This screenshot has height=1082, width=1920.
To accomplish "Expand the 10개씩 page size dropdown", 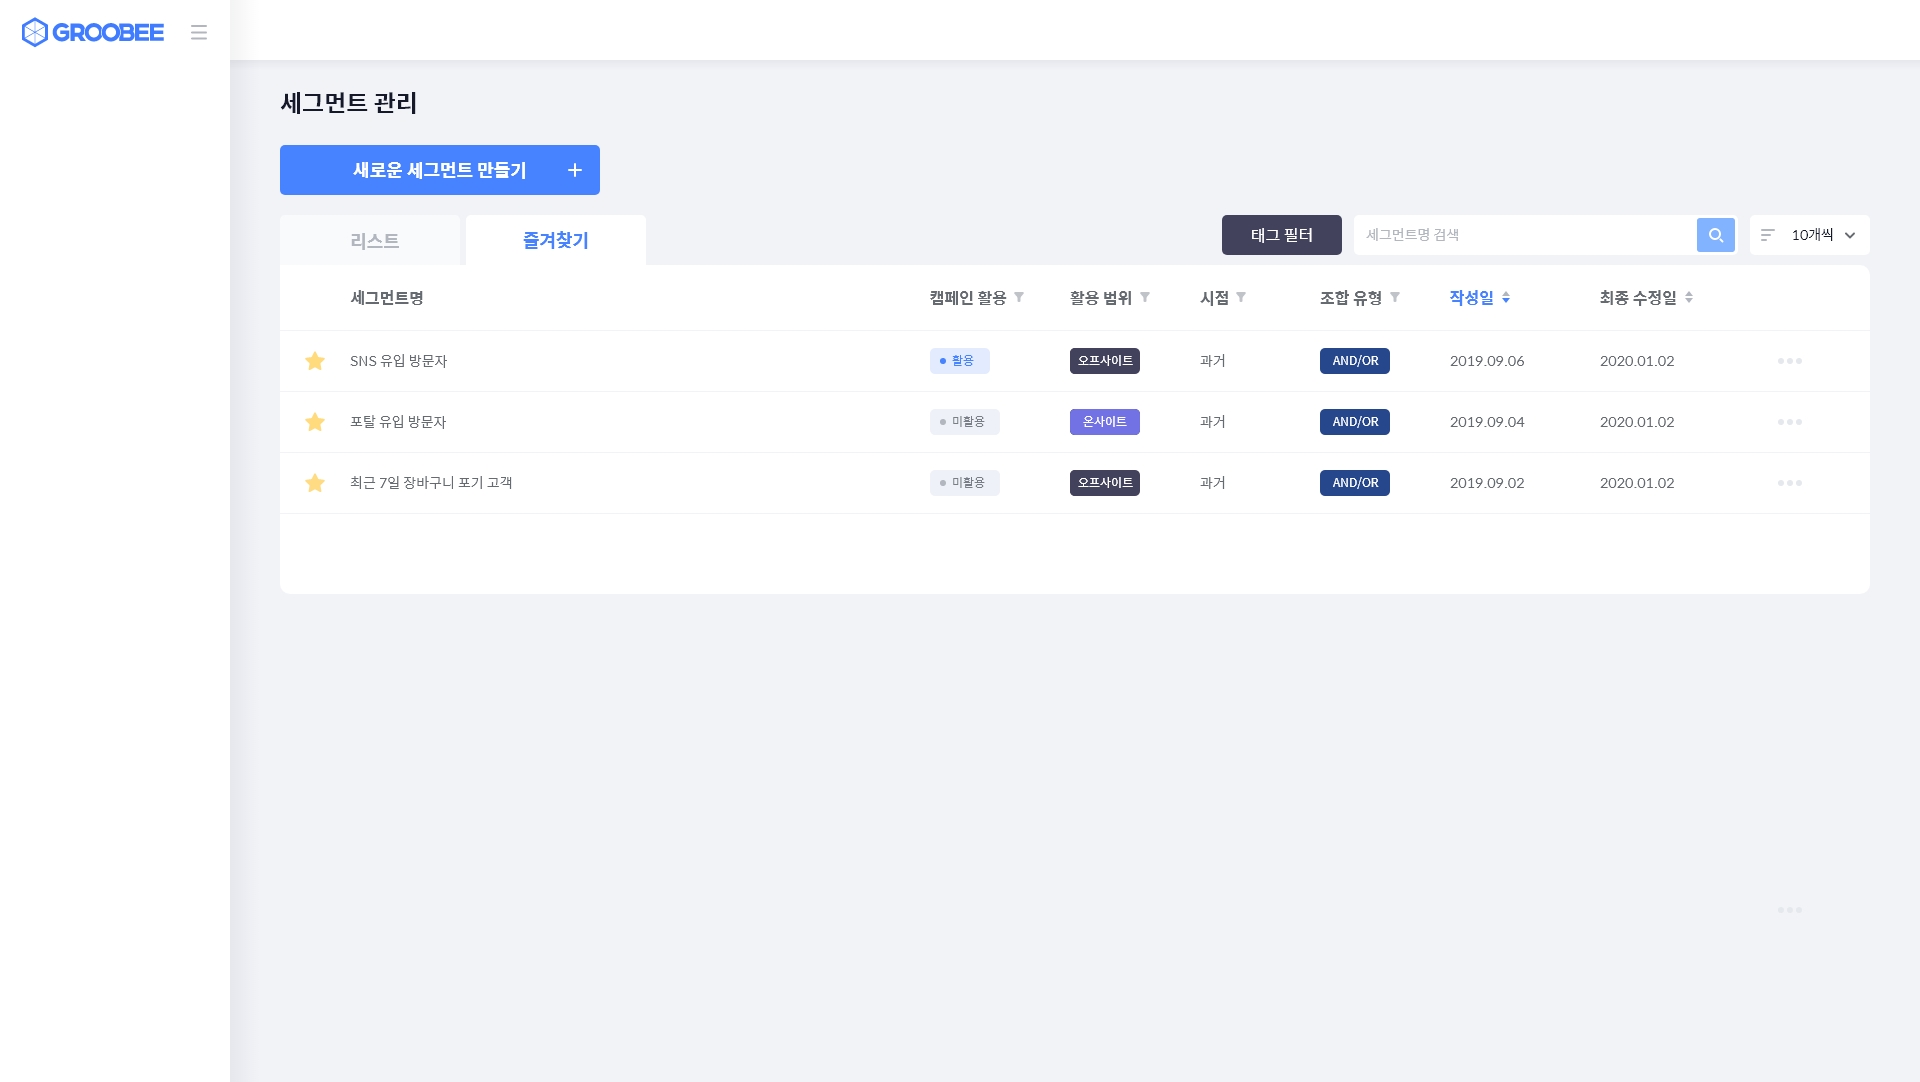I will tap(1810, 235).
